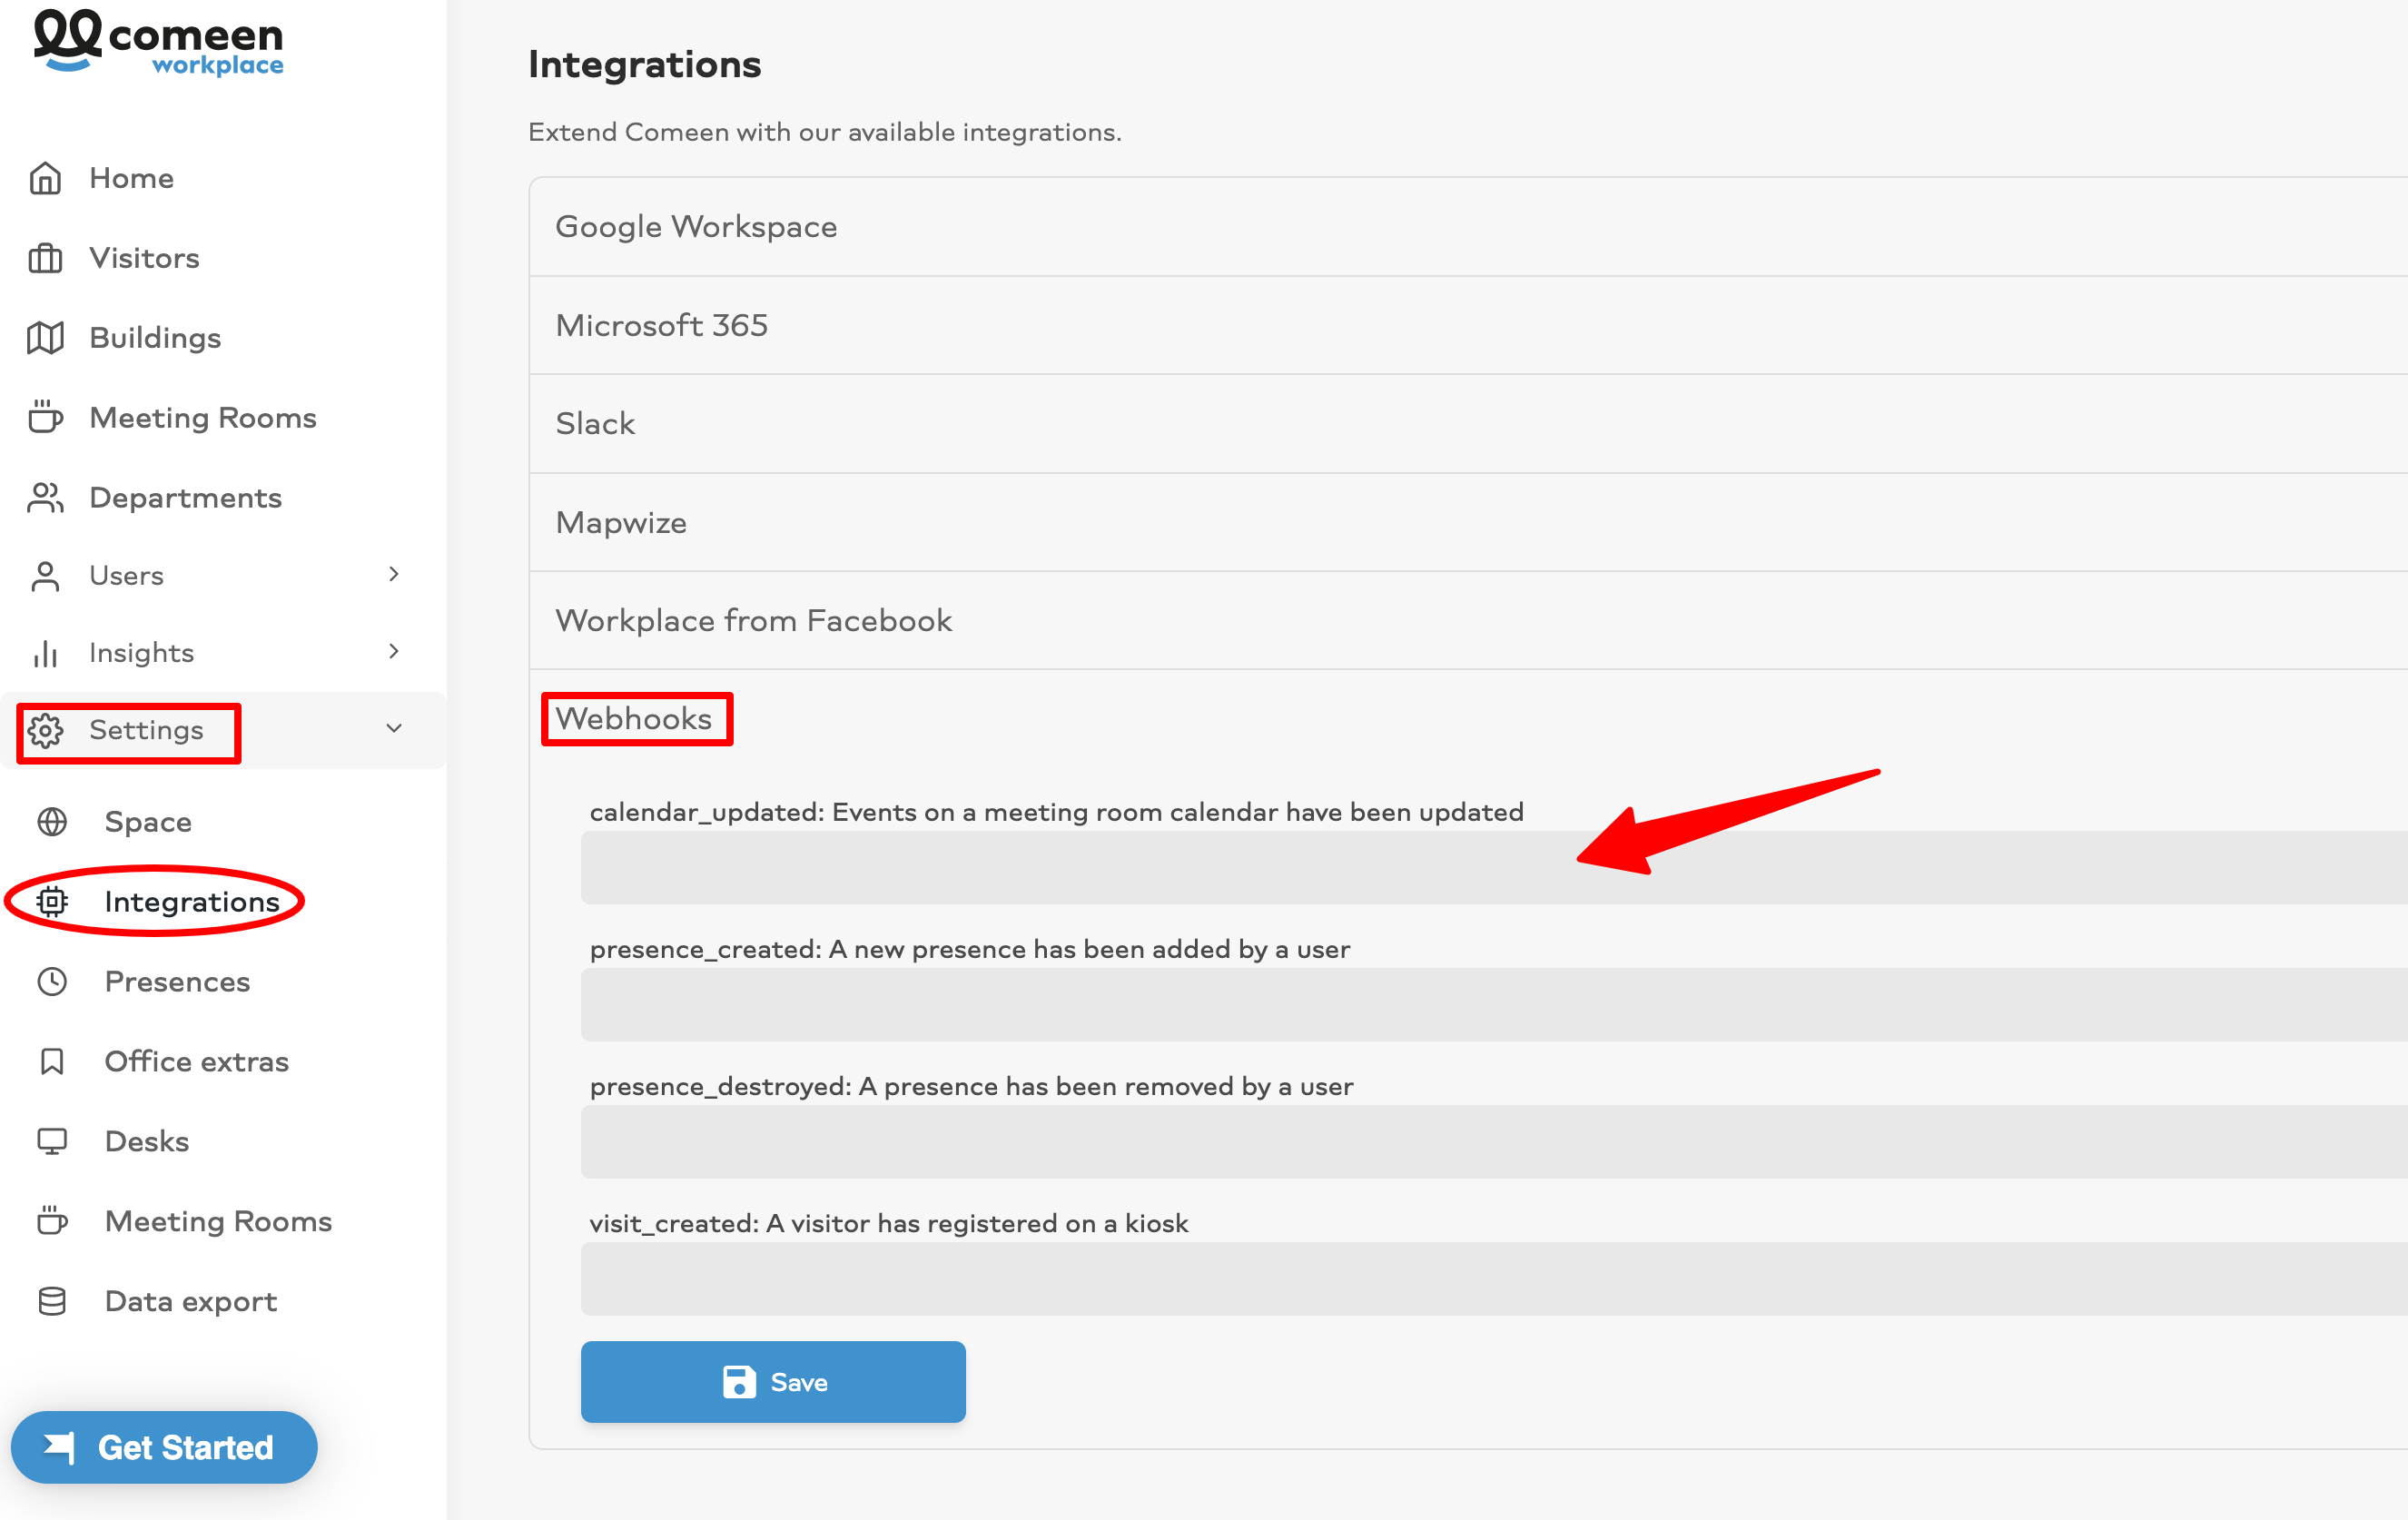
Task: Open Presences settings
Action: (x=177, y=982)
